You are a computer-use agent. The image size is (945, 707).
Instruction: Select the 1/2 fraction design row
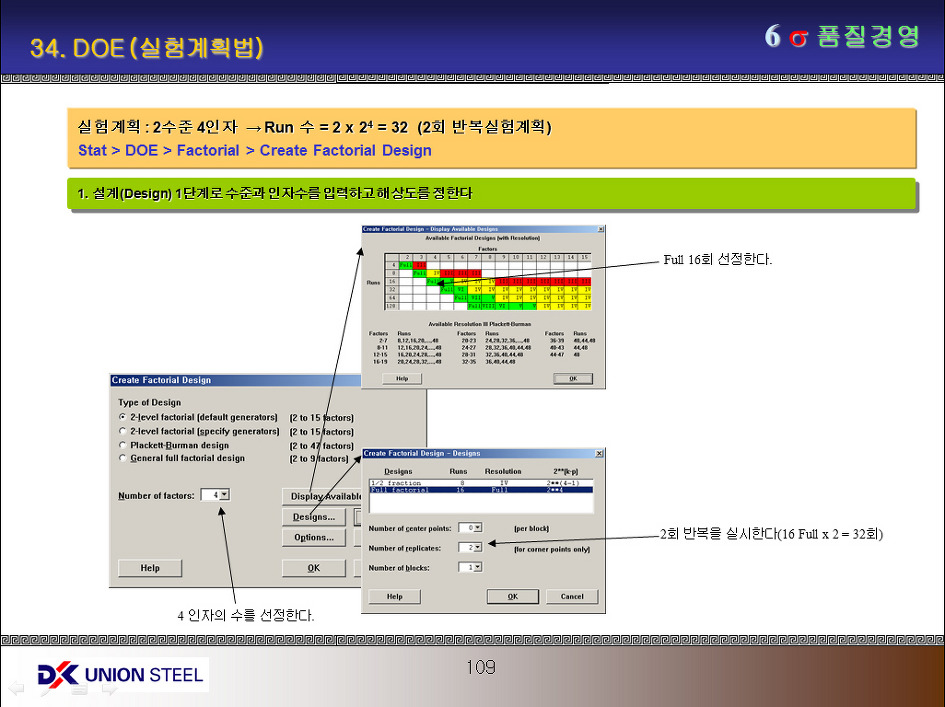pos(482,483)
